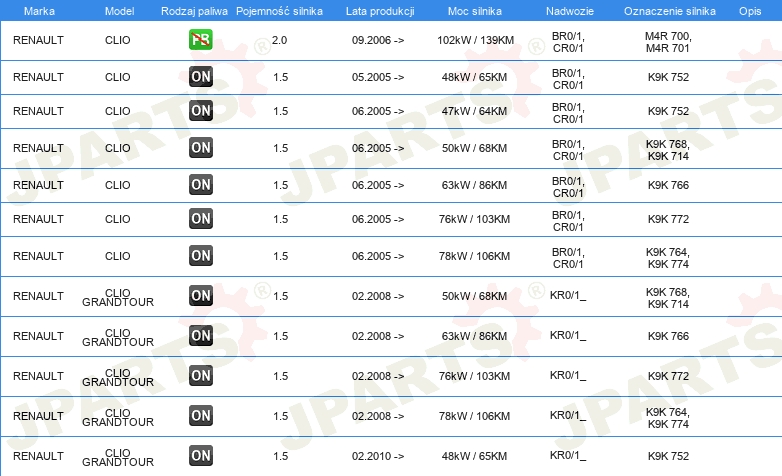Viewport: 782px width, 476px height.
Task: Click 63kW / 86KM in the Clio Grandtour row
Action: 474,336
